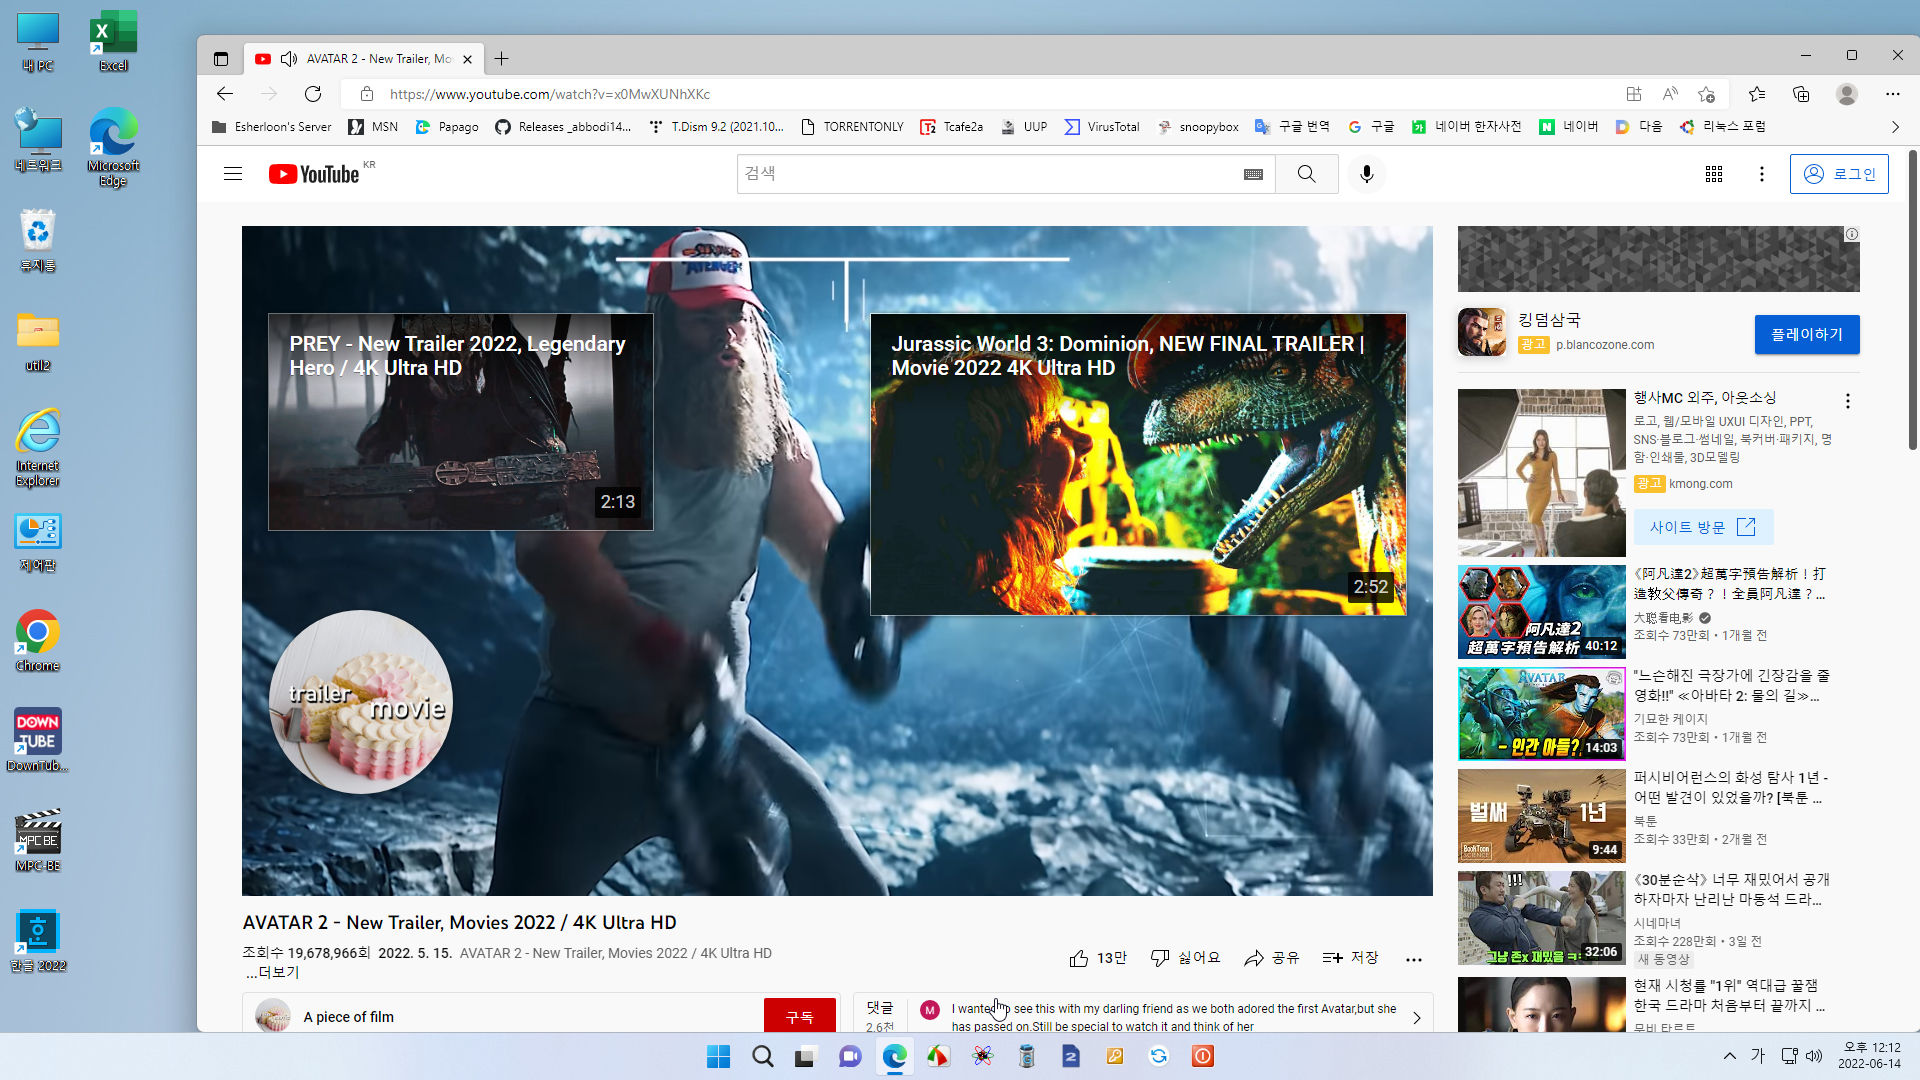The height and width of the screenshot is (1080, 1920).
Task: Go to the YouTube home logo
Action: tap(314, 174)
